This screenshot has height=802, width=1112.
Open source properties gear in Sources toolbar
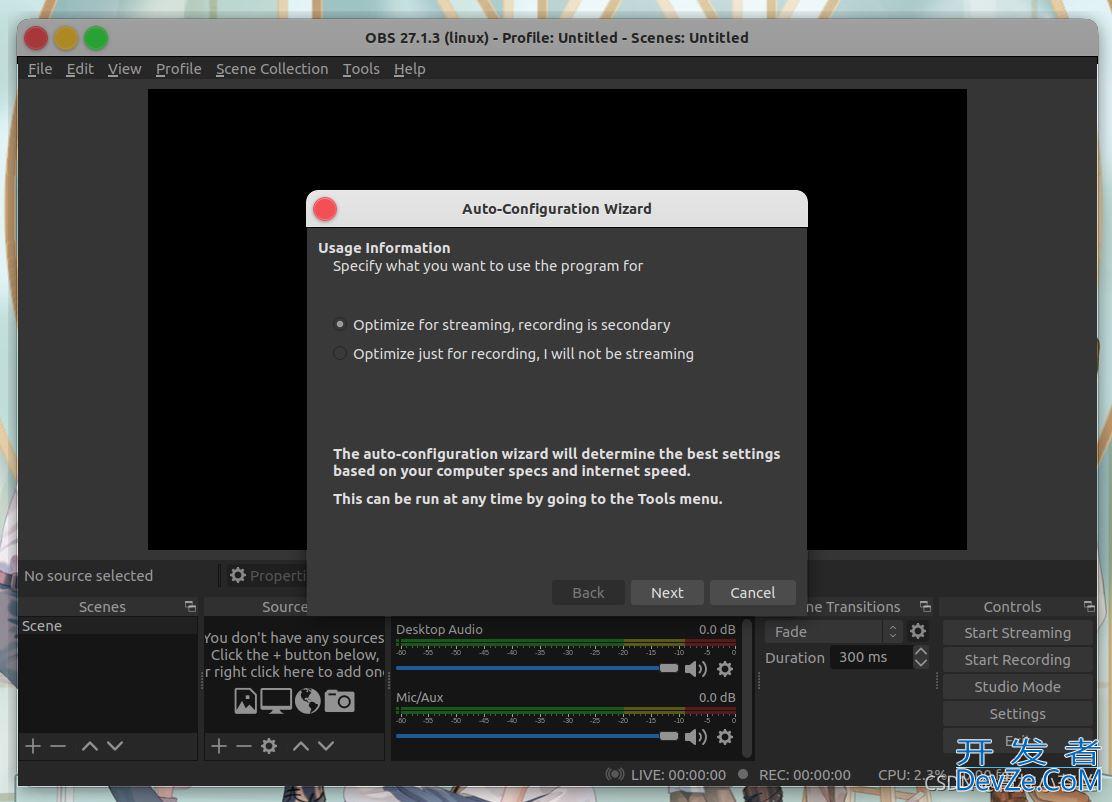click(x=269, y=745)
